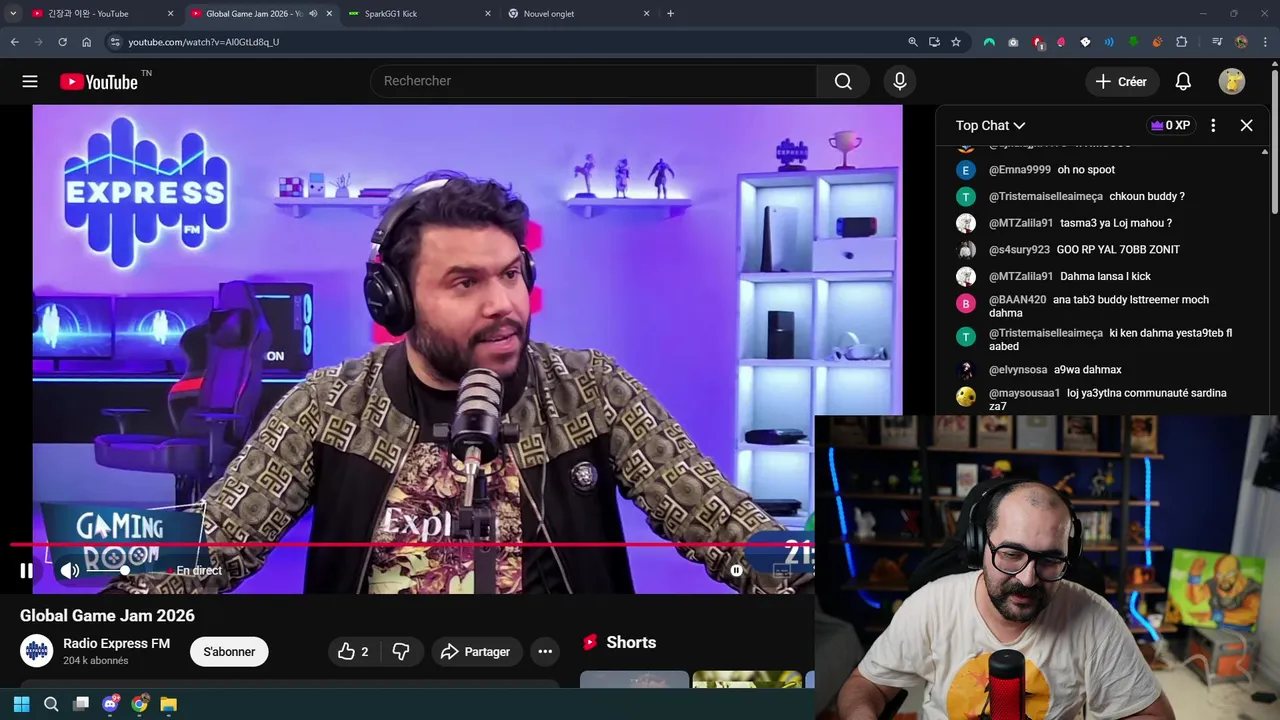Pause the live video
The image size is (1280, 720).
(26, 571)
